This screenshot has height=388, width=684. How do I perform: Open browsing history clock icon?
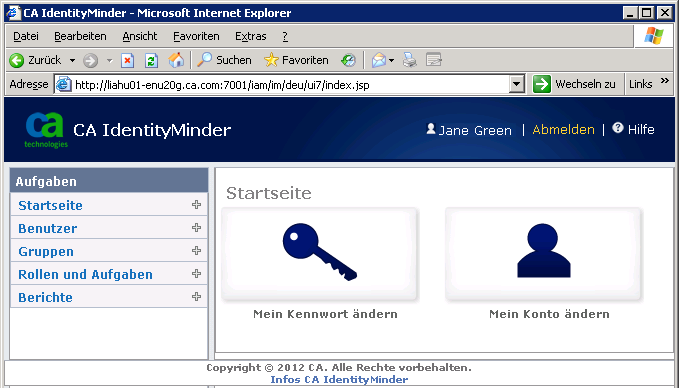348,60
